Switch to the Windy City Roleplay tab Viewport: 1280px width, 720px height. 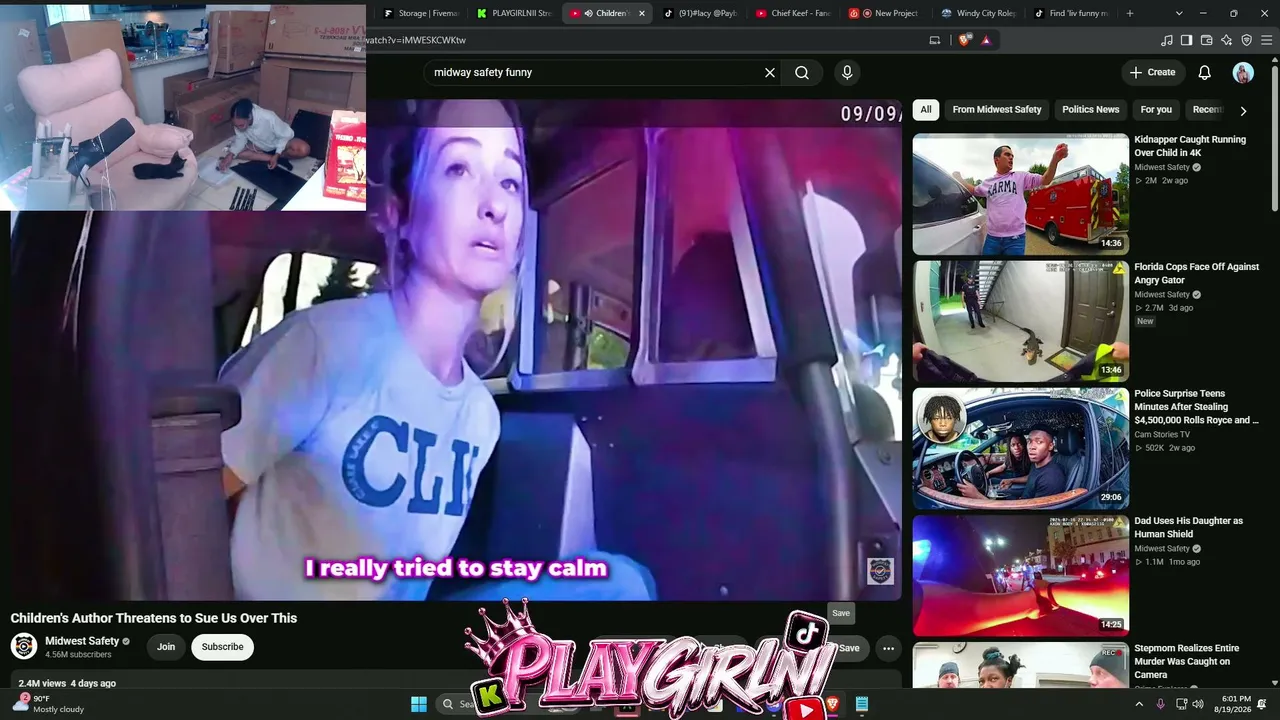pos(980,13)
